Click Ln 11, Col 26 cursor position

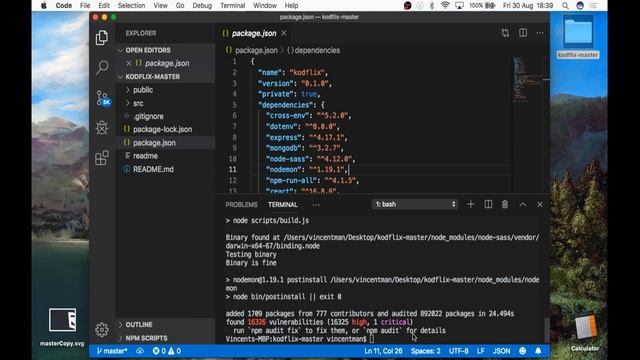point(383,351)
